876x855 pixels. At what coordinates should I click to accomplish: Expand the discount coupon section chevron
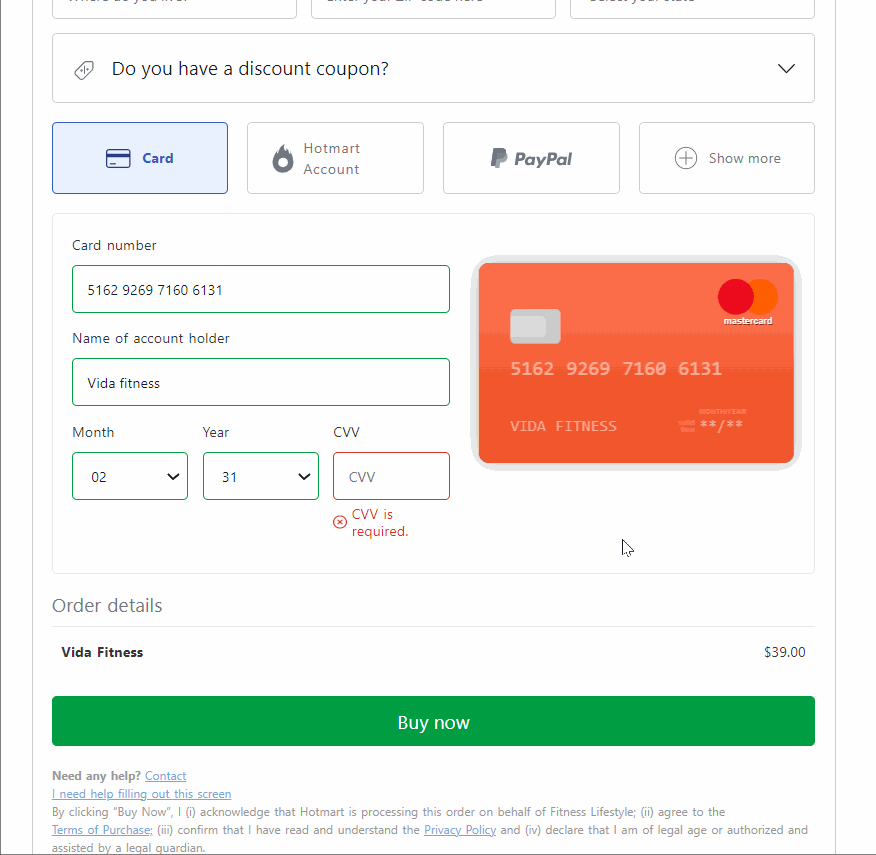(786, 68)
